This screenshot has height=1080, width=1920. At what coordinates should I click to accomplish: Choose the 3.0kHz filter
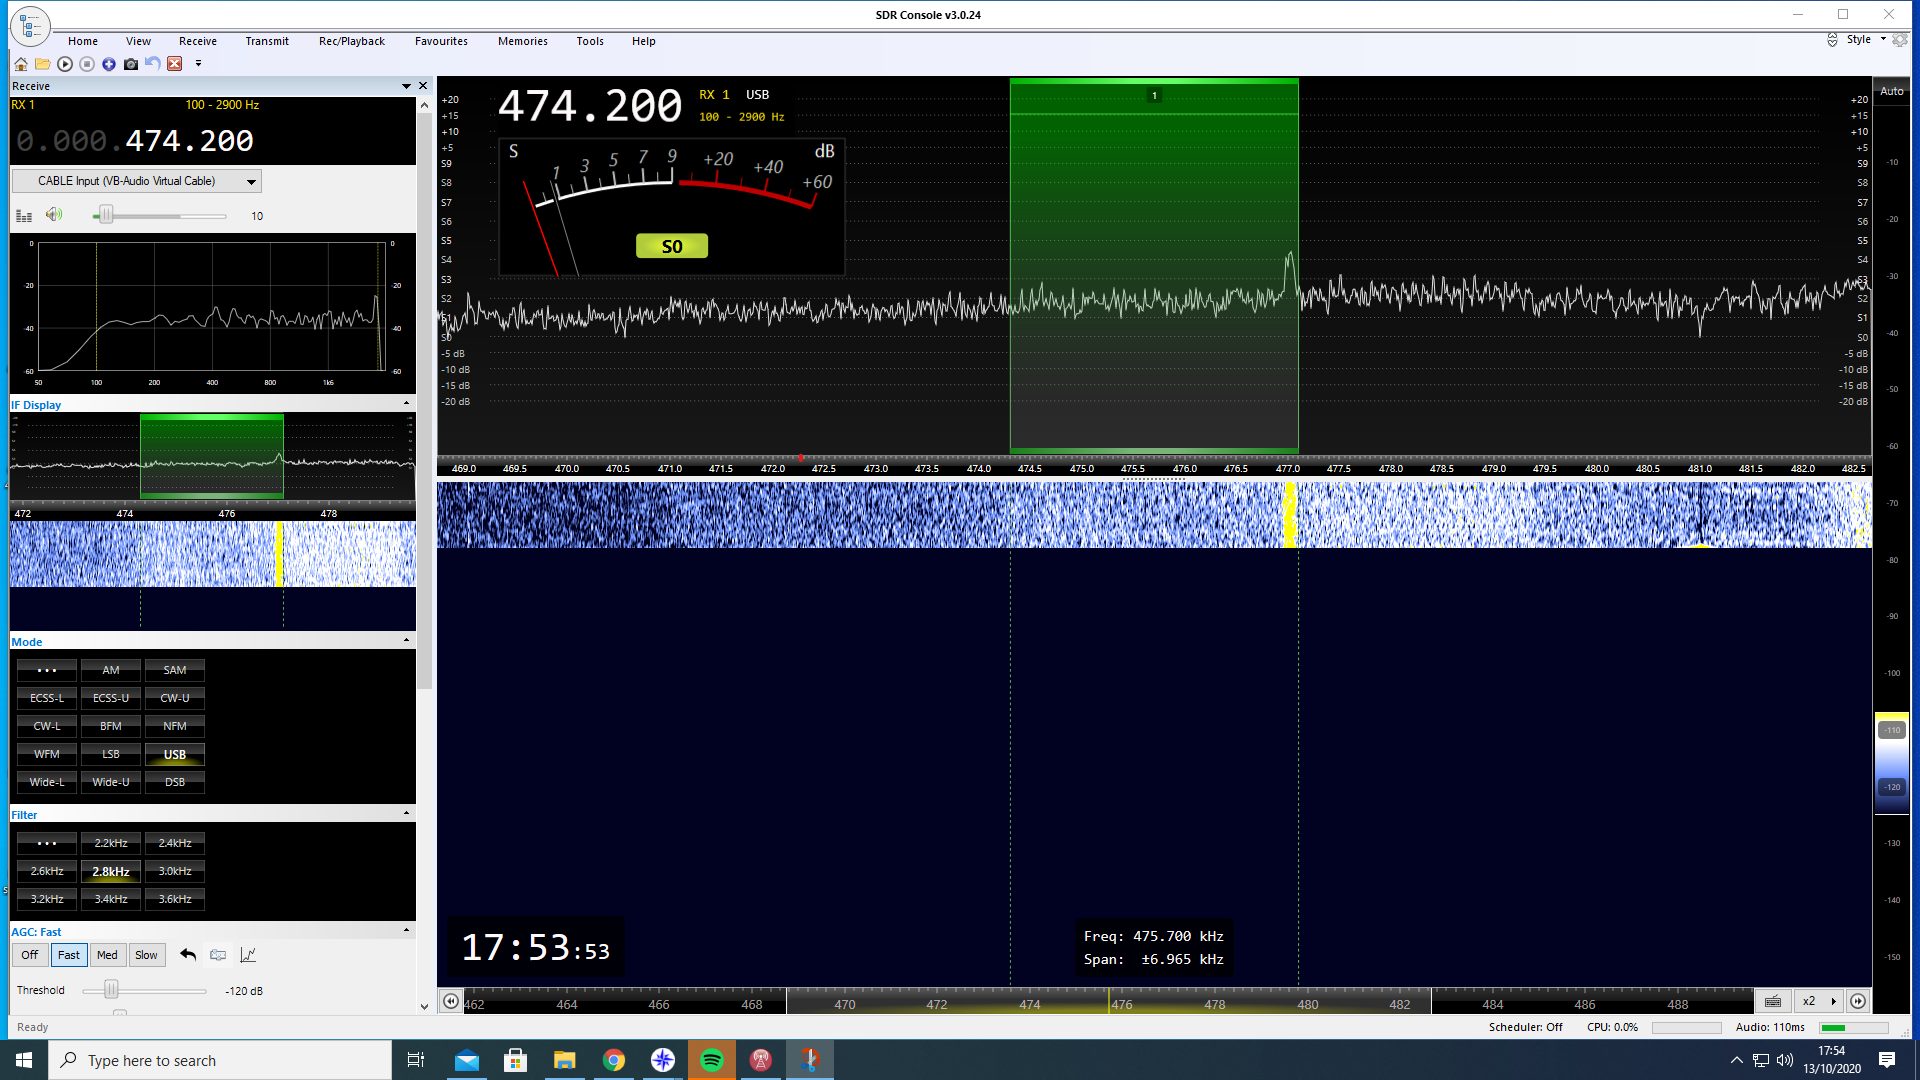click(174, 871)
